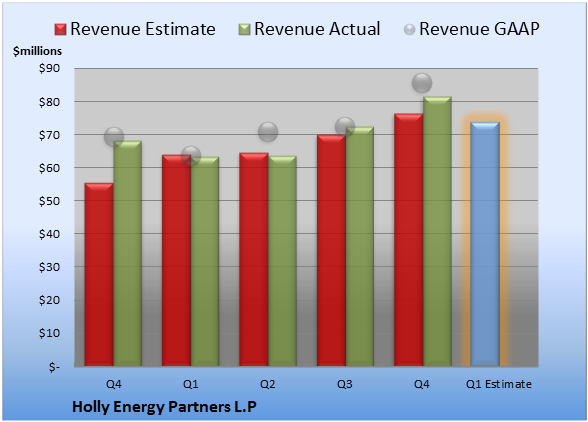Click the gray Revenue GAAP legend marker
Screen dimensions: 588x422
(410, 30)
